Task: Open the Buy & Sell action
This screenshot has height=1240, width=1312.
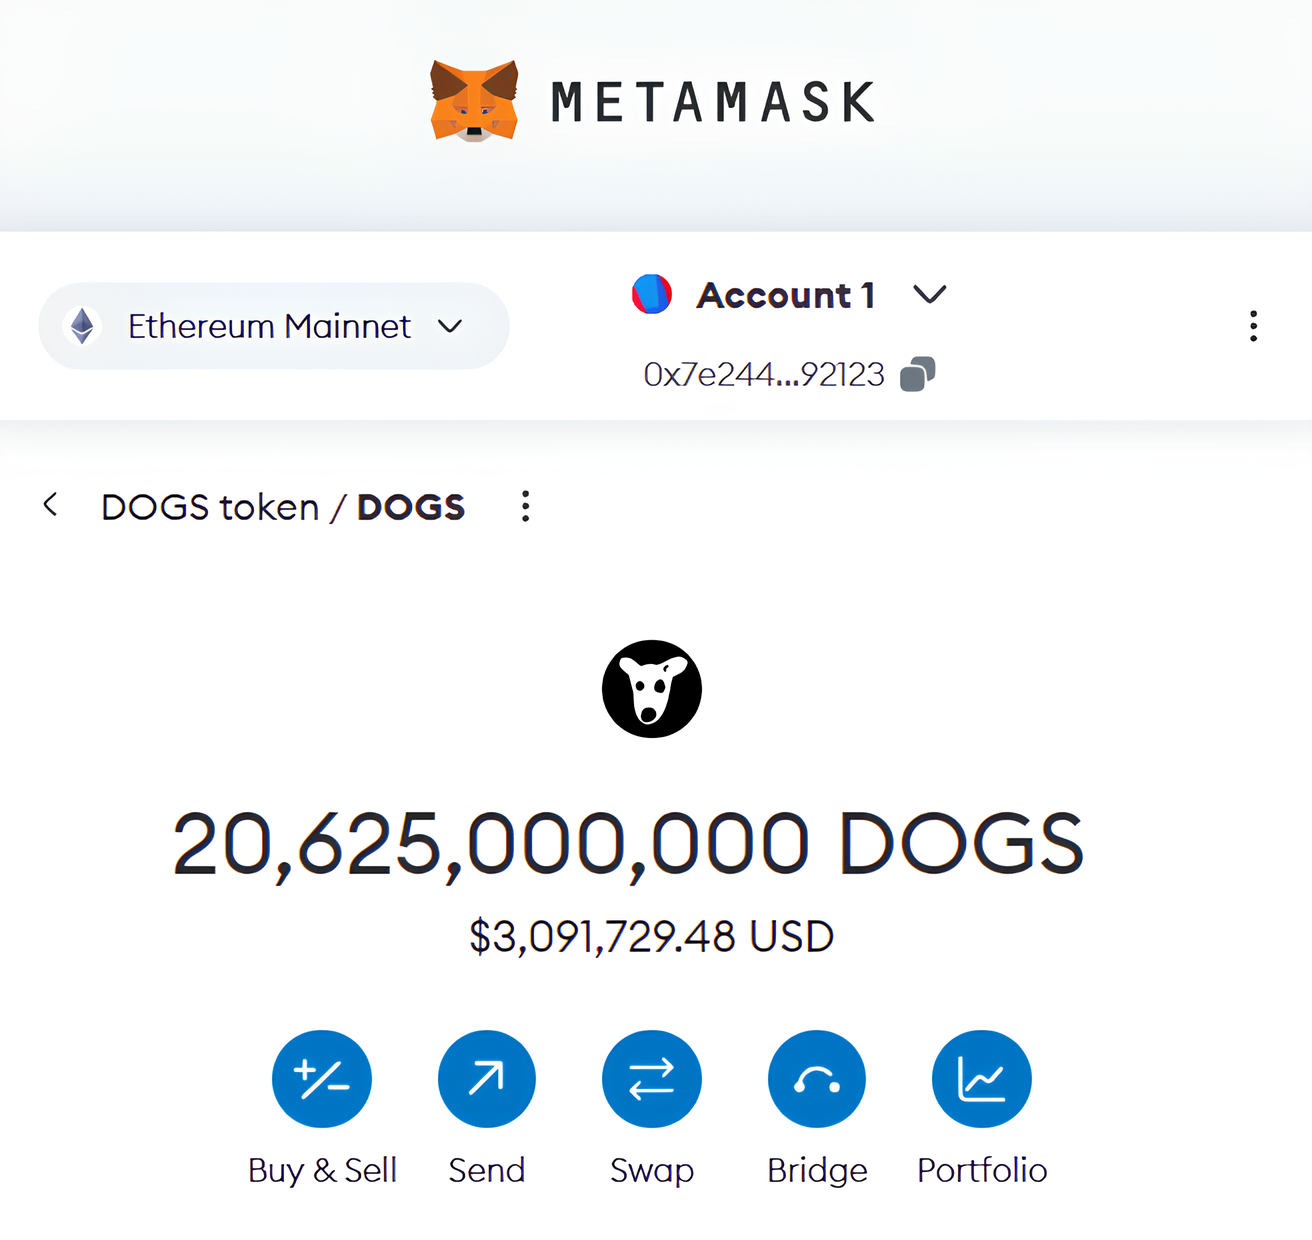Action: [x=322, y=1079]
